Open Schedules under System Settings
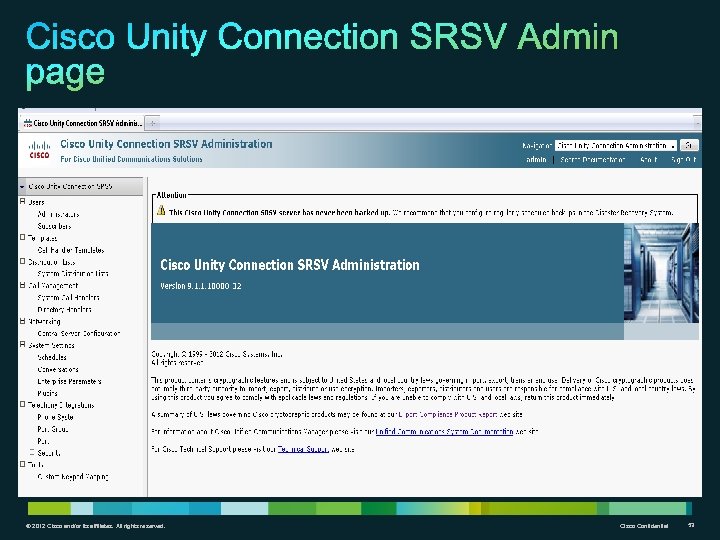 [x=52, y=357]
